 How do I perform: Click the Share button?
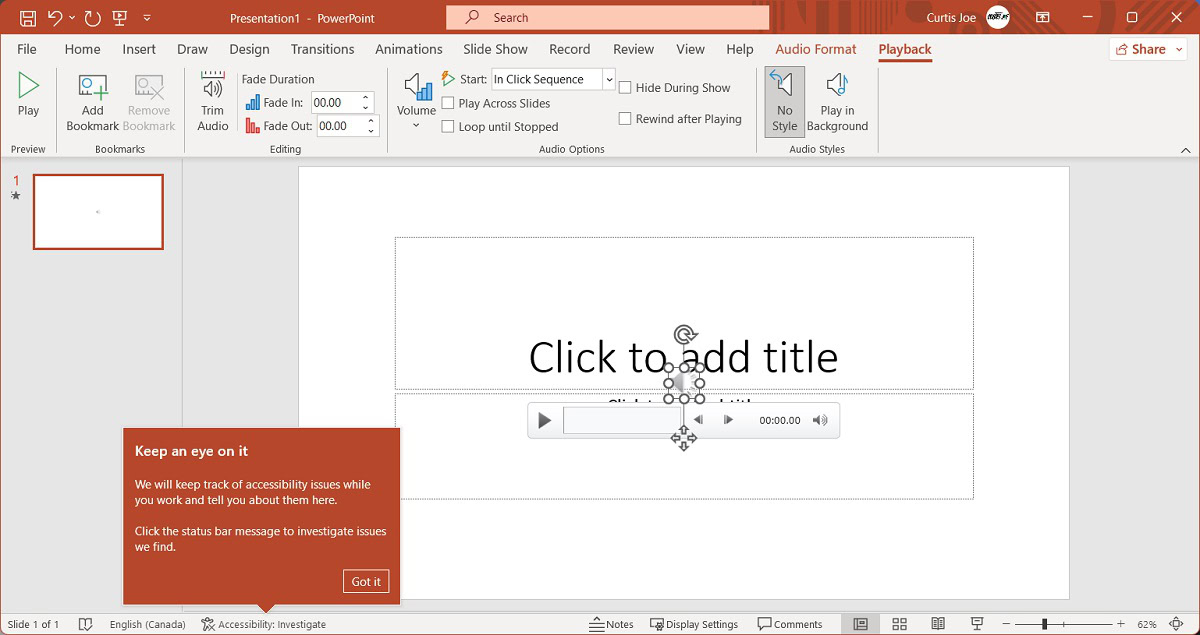pyautogui.click(x=1147, y=49)
